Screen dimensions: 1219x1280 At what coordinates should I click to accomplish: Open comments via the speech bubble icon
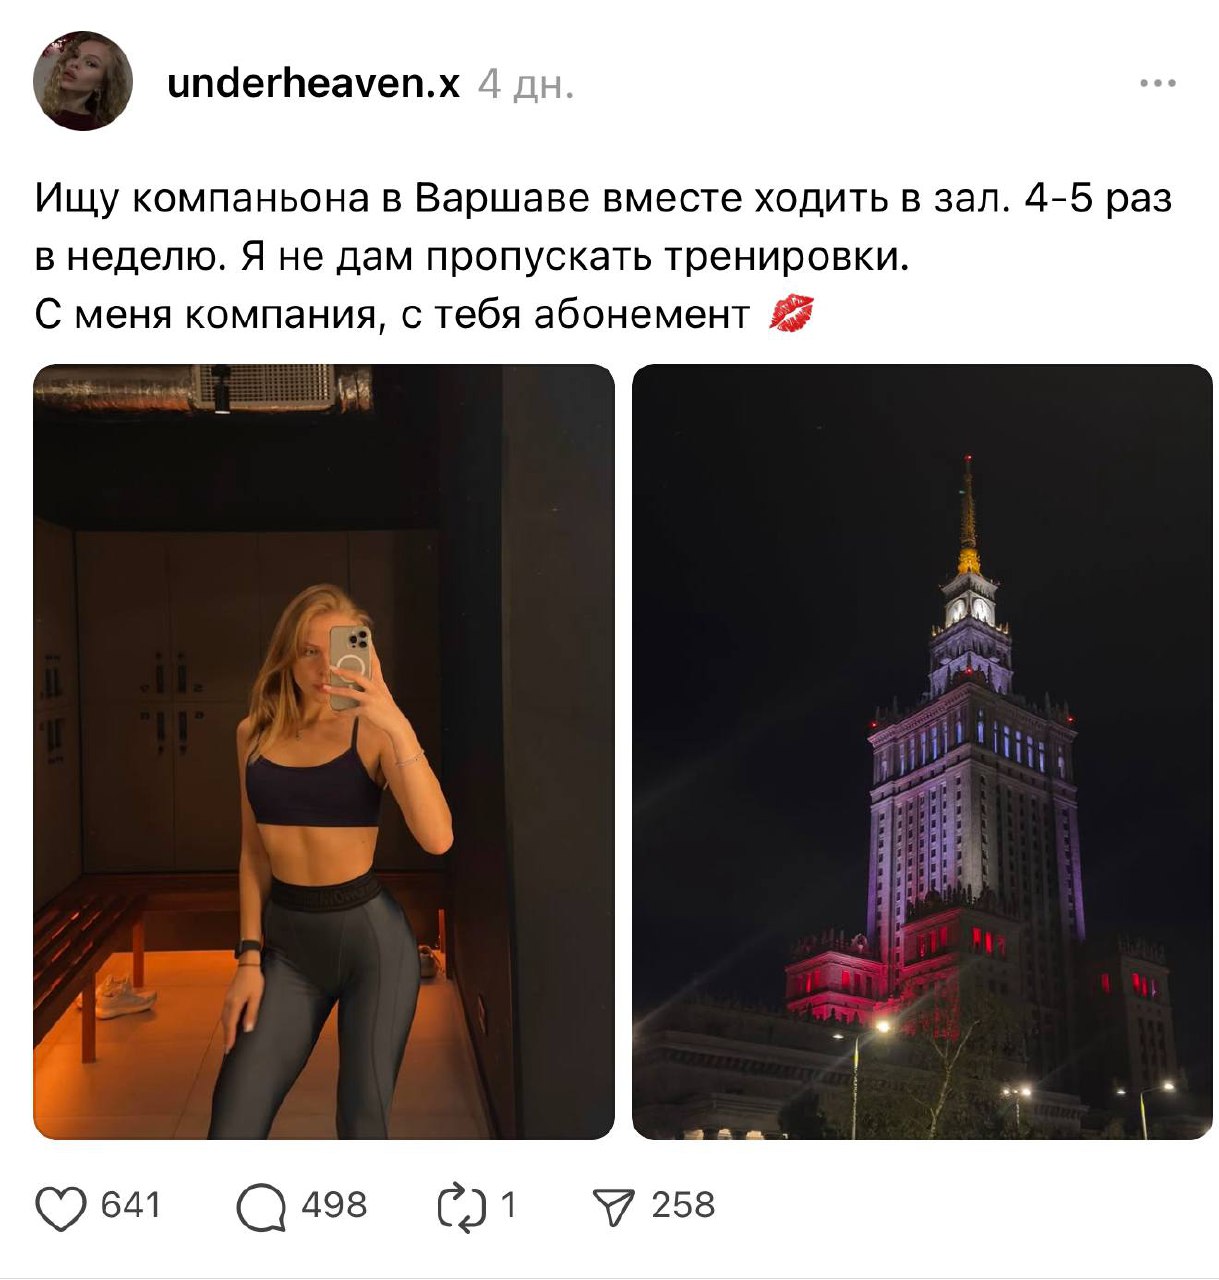(x=260, y=1207)
